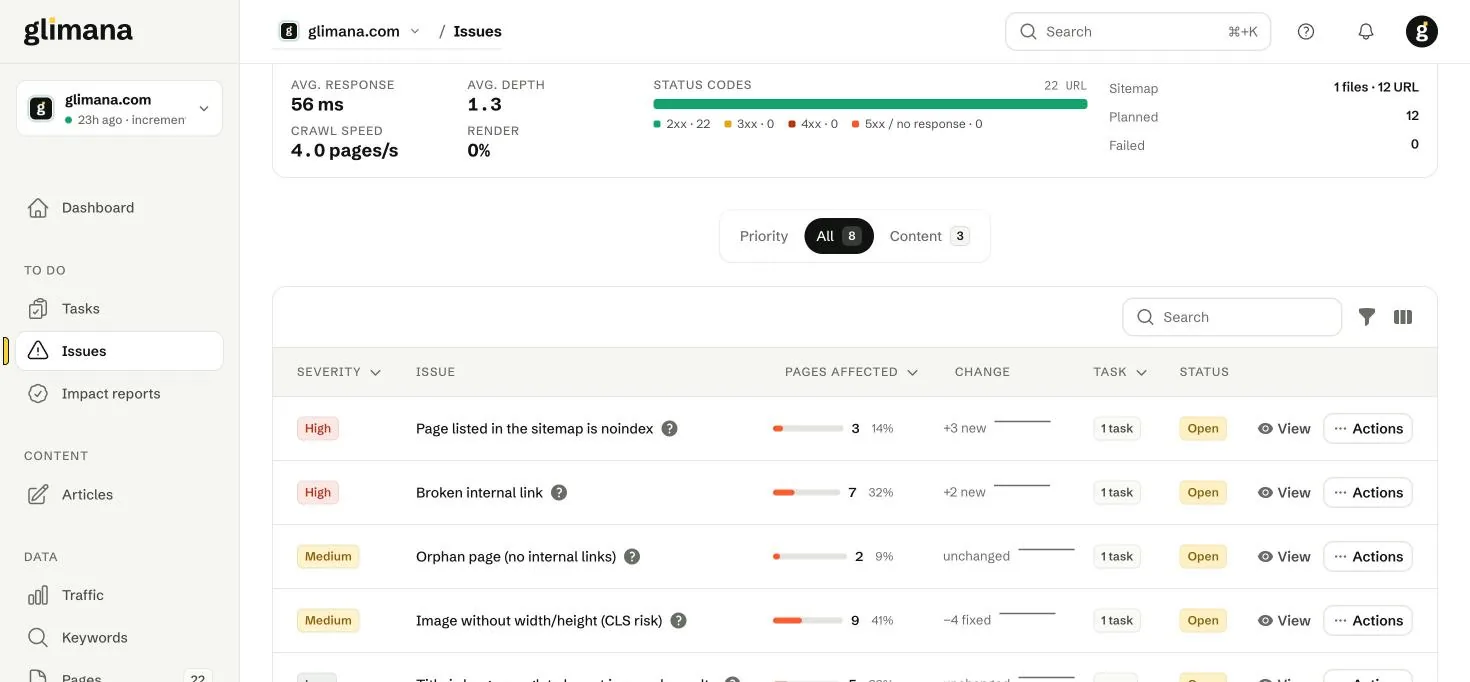Open Actions for sitemap noindex issue
Screen dimensions: 1470x682
(x=1368, y=428)
